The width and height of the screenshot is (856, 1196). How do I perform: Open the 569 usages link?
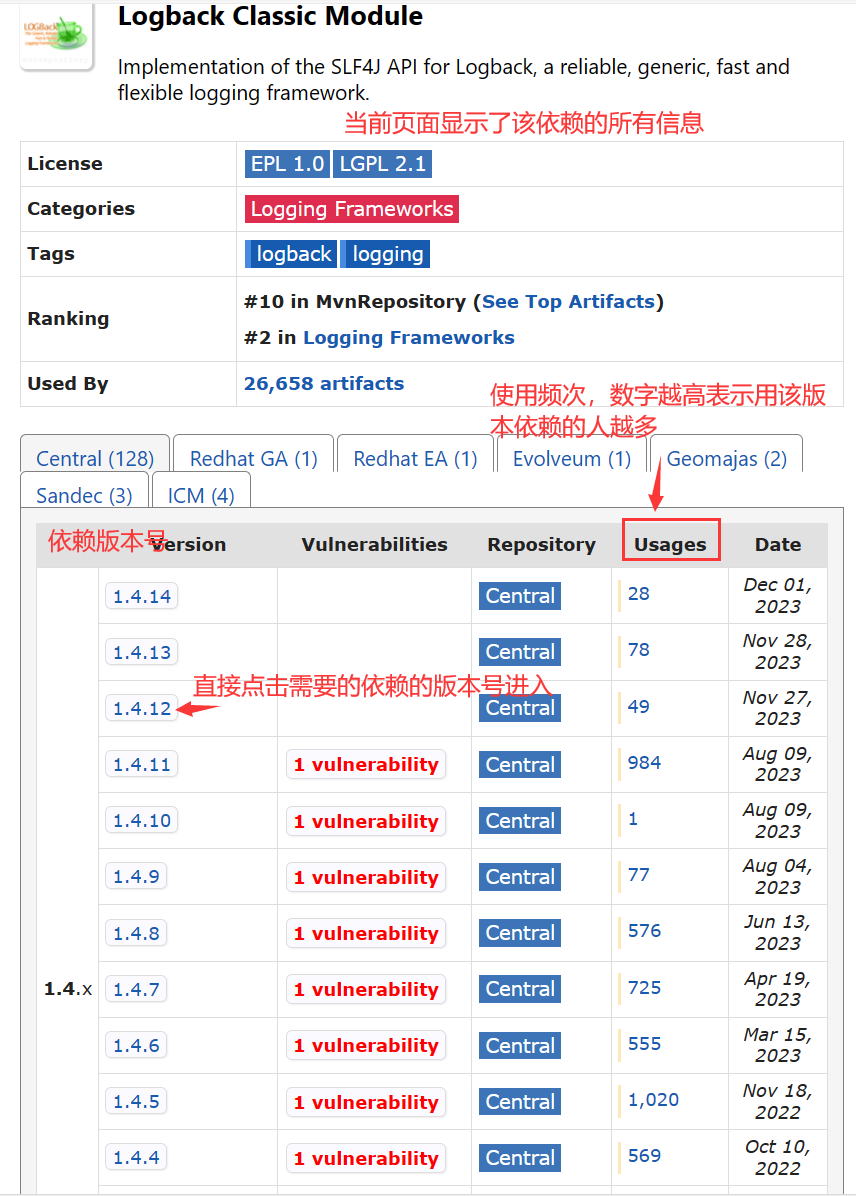click(x=644, y=1156)
